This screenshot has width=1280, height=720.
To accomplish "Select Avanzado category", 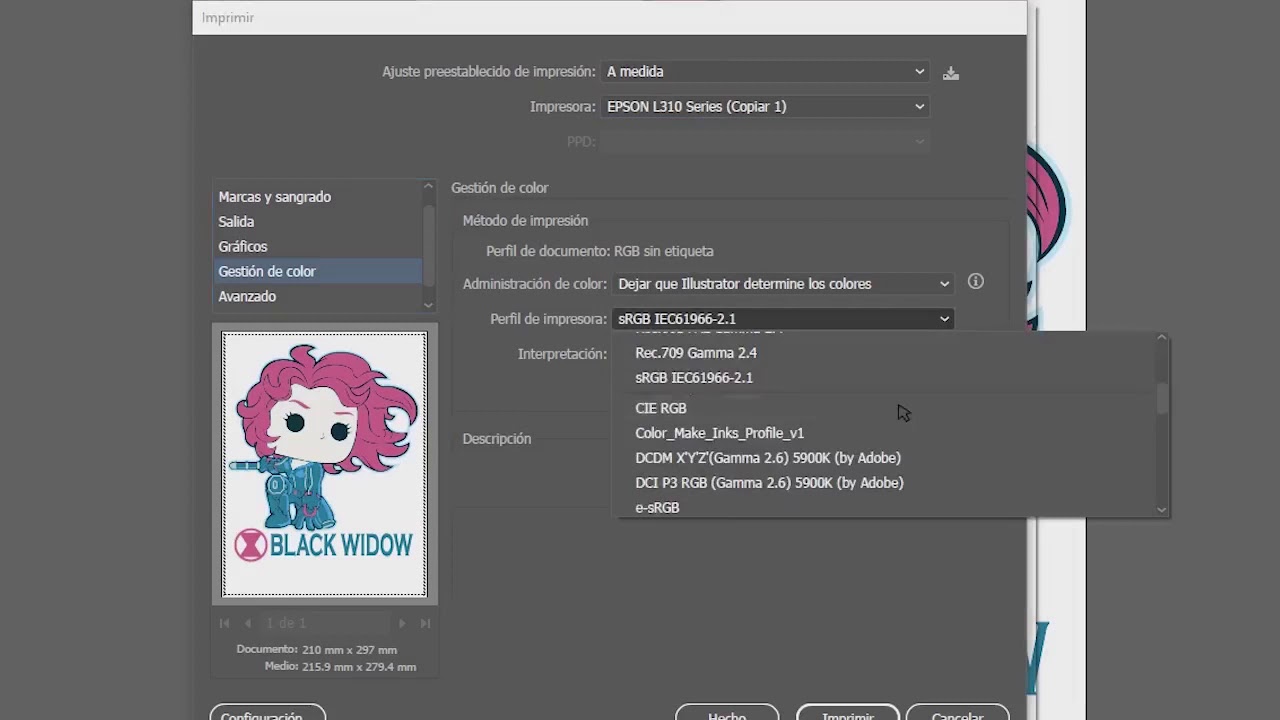I will 317,297.
